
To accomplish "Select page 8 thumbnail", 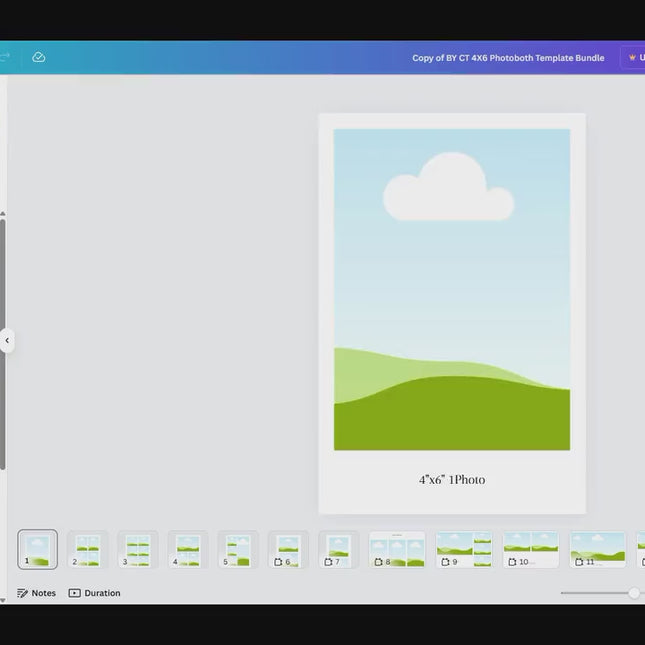I will pyautogui.click(x=397, y=549).
